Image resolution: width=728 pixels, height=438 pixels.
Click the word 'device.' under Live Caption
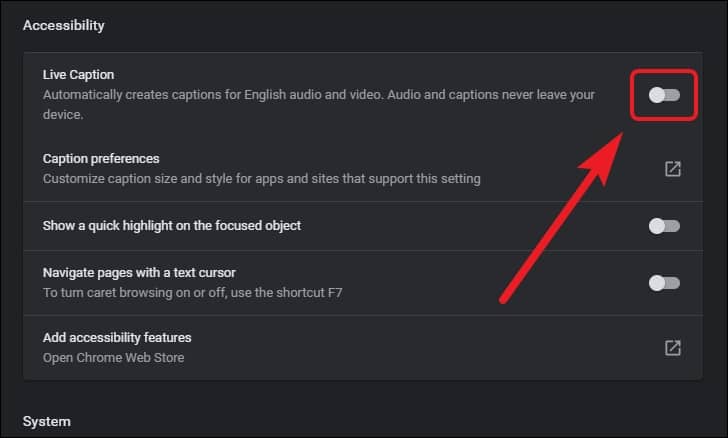click(63, 115)
